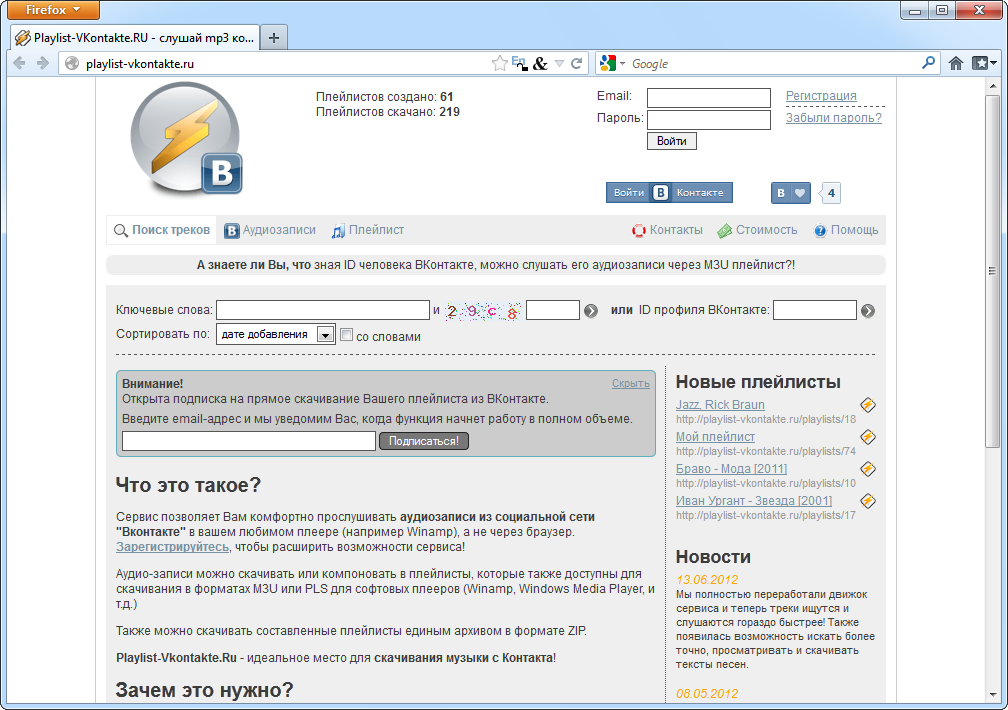1008x710 pixels.
Task: Open a new browser tab
Action: pyautogui.click(x=274, y=38)
